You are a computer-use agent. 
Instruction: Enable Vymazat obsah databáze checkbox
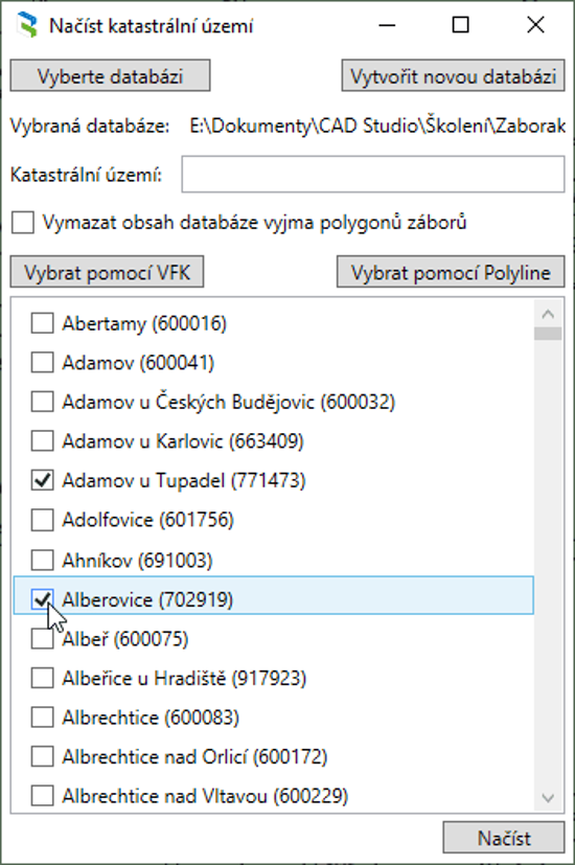(23, 222)
